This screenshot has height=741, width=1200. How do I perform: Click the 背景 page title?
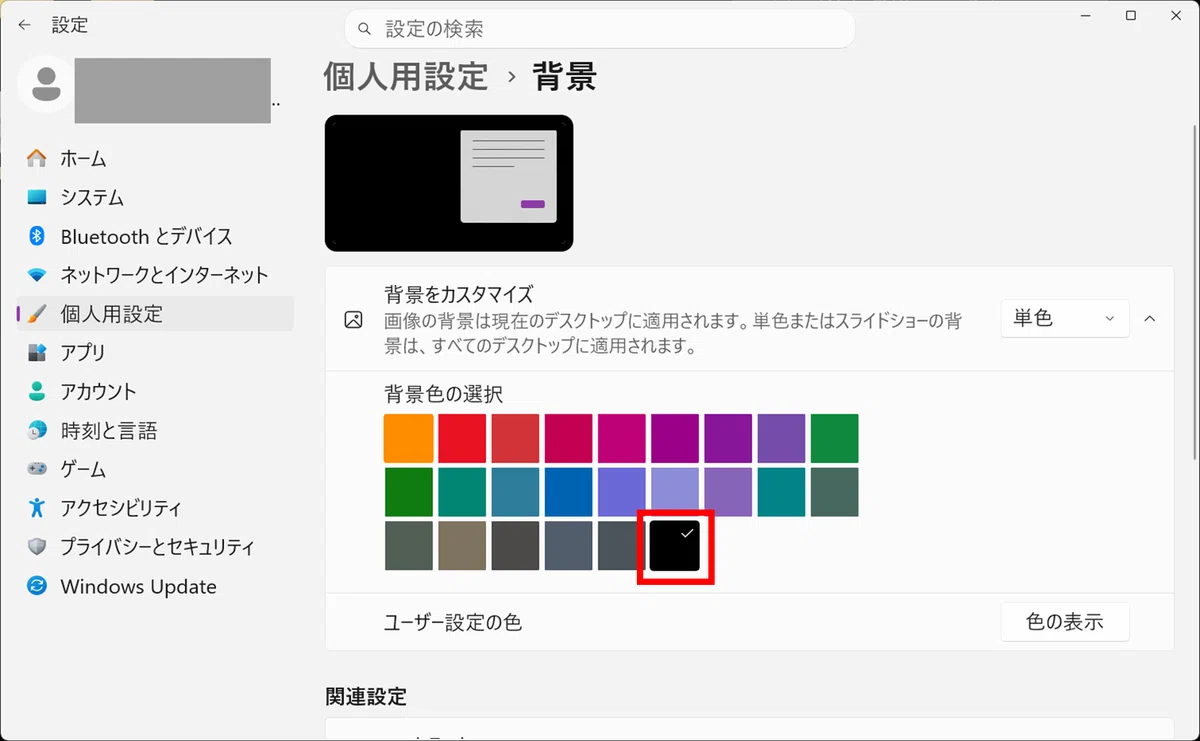565,77
